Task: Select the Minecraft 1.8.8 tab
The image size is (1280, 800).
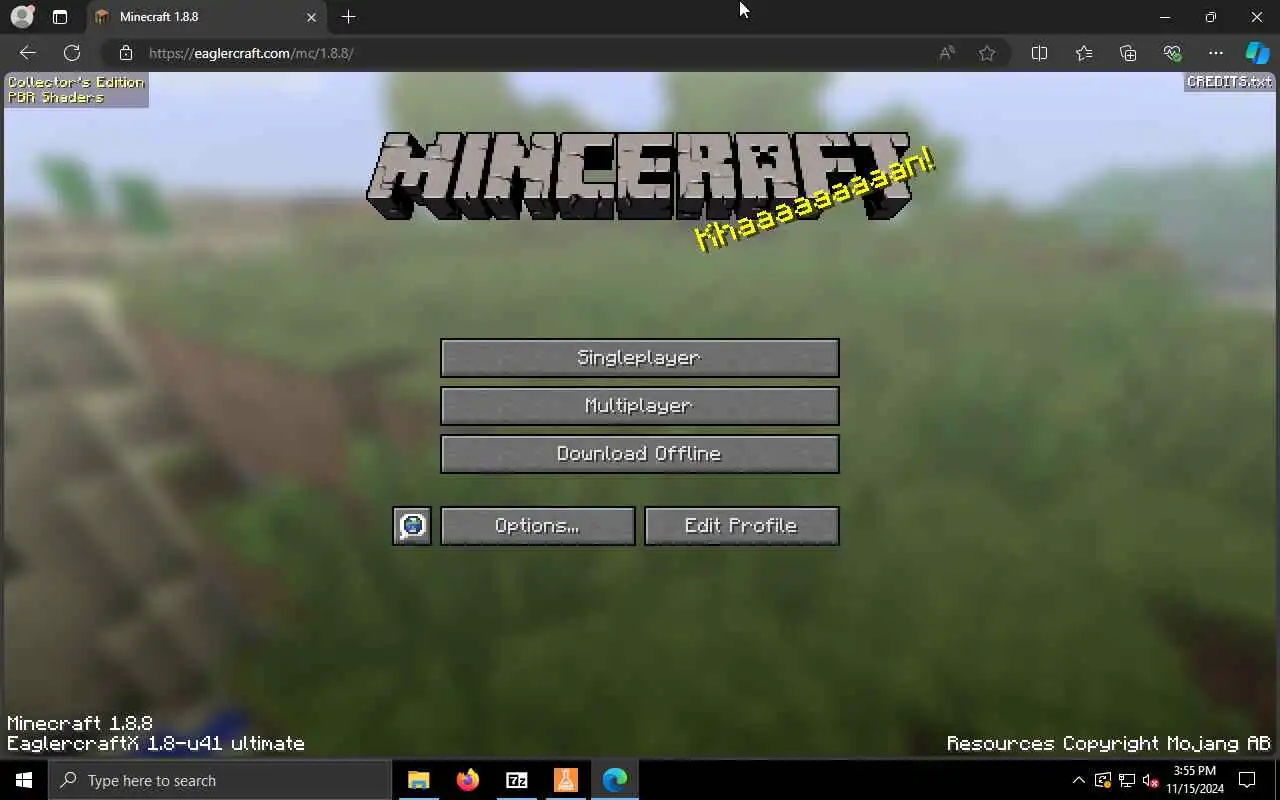Action: tap(205, 17)
